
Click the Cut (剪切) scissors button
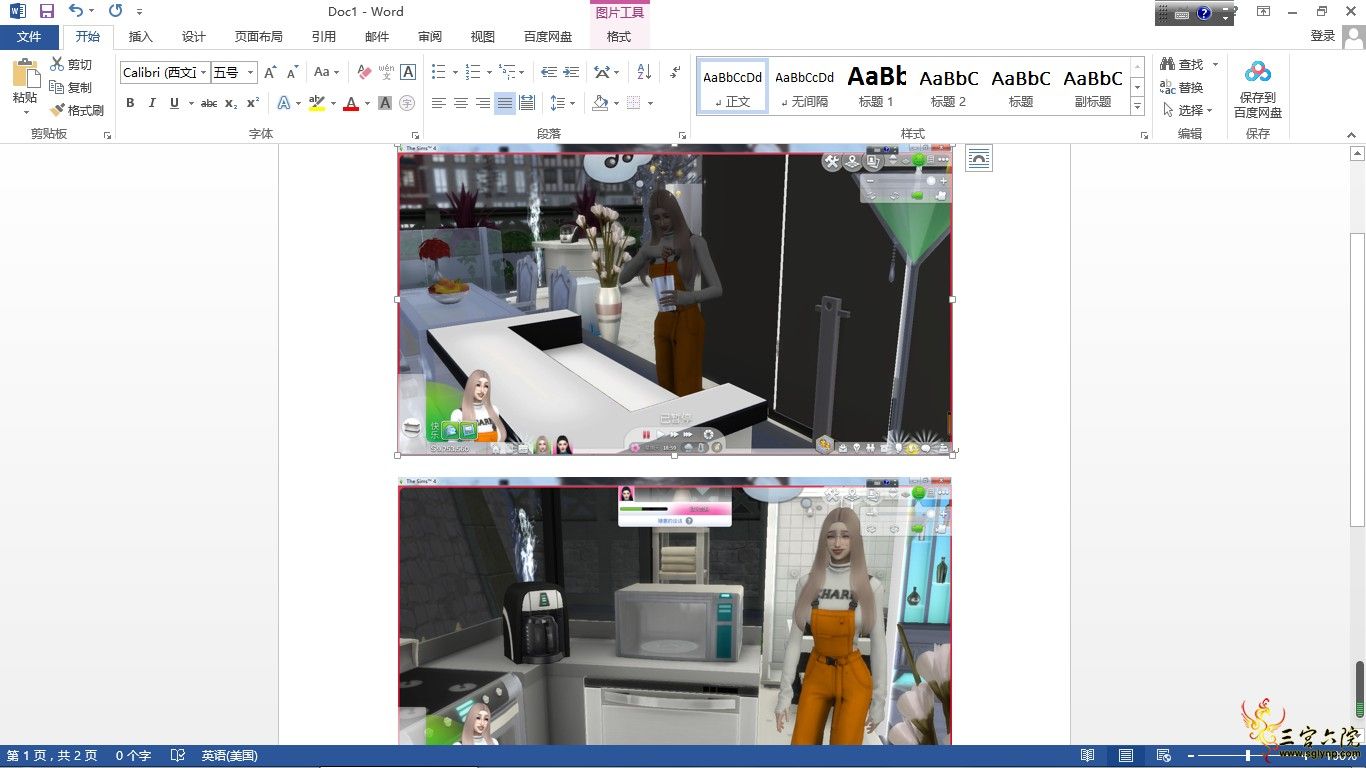[71, 65]
